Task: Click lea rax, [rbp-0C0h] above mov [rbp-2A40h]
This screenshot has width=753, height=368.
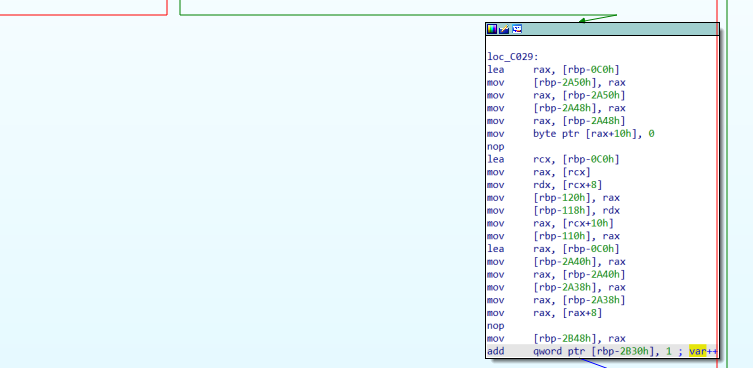Action: click(553, 249)
